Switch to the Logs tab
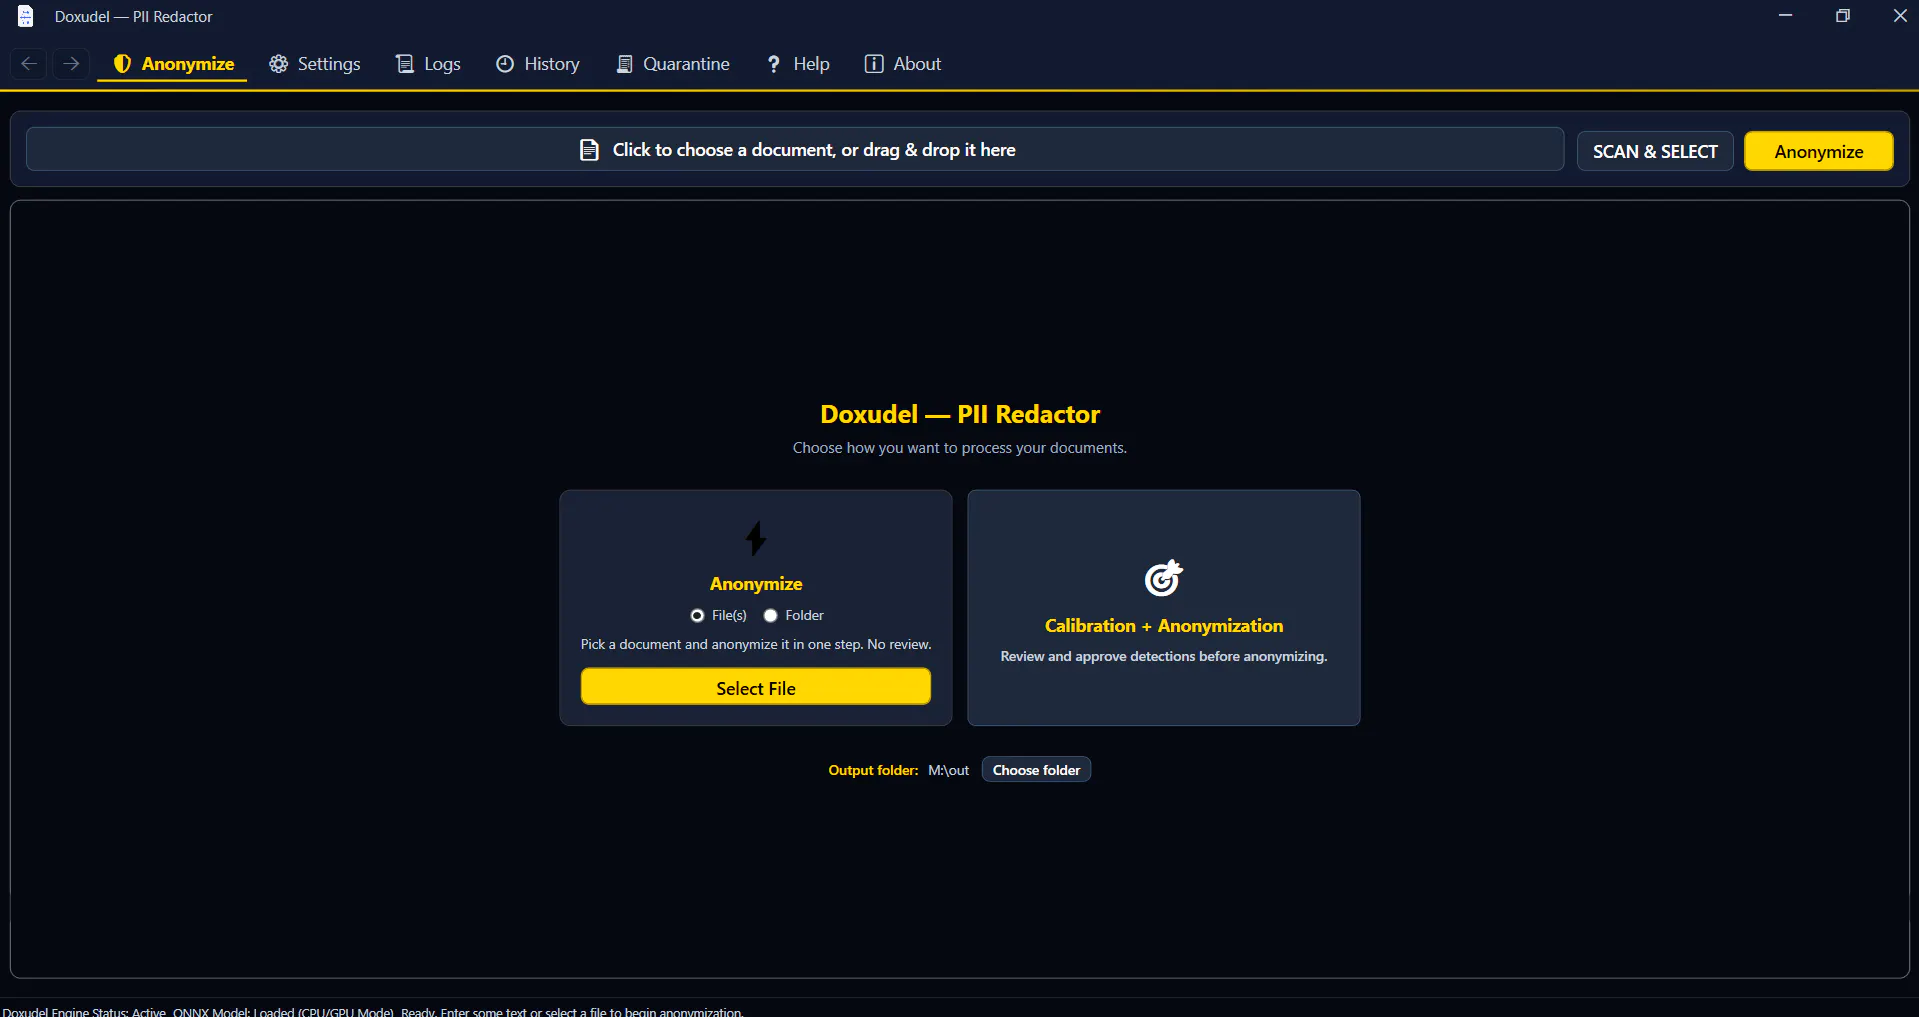 [x=428, y=64]
